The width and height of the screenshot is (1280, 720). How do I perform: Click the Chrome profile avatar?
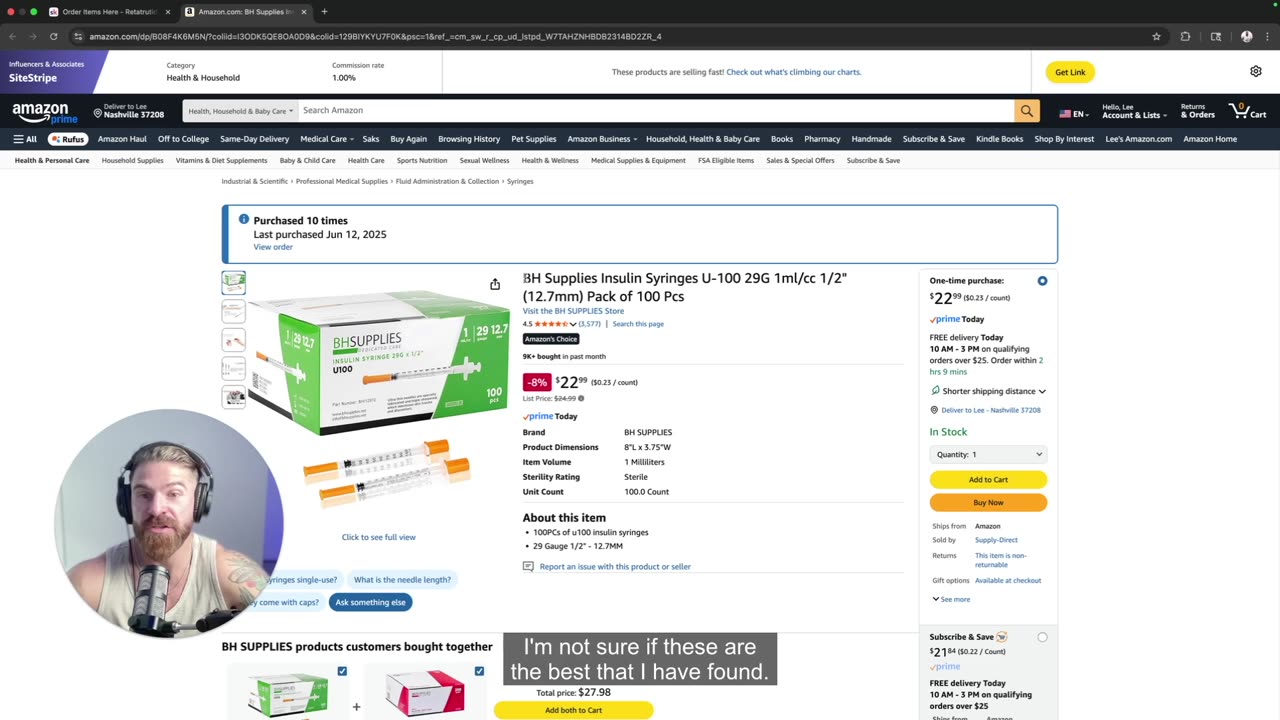coord(1246,36)
